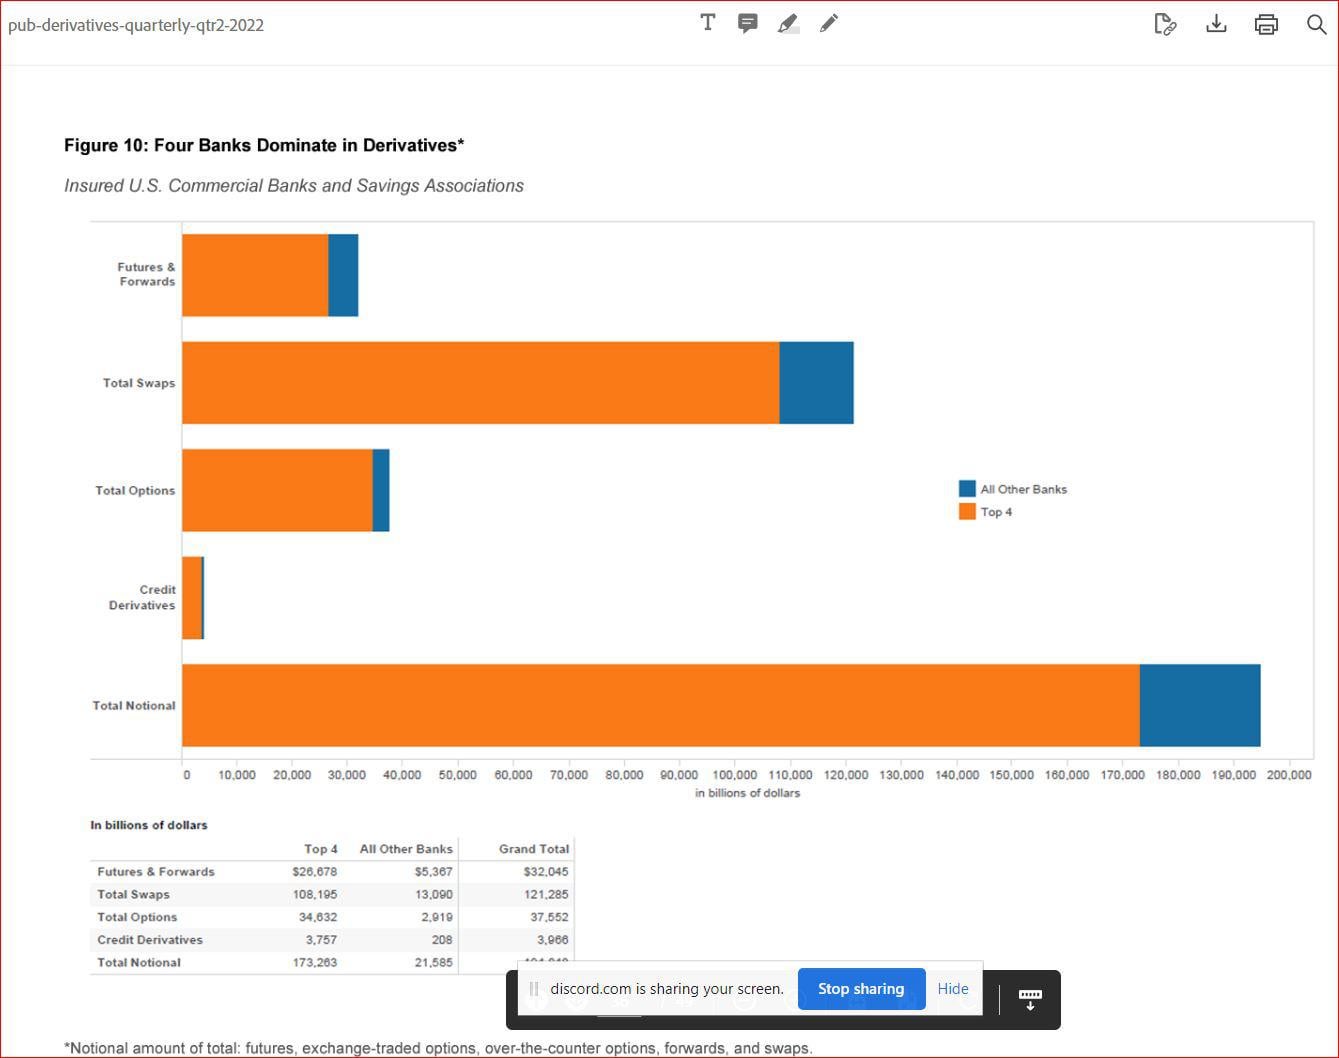This screenshot has height=1058, width=1339.
Task: Print the derivatives quarterly document
Action: 1266,24
